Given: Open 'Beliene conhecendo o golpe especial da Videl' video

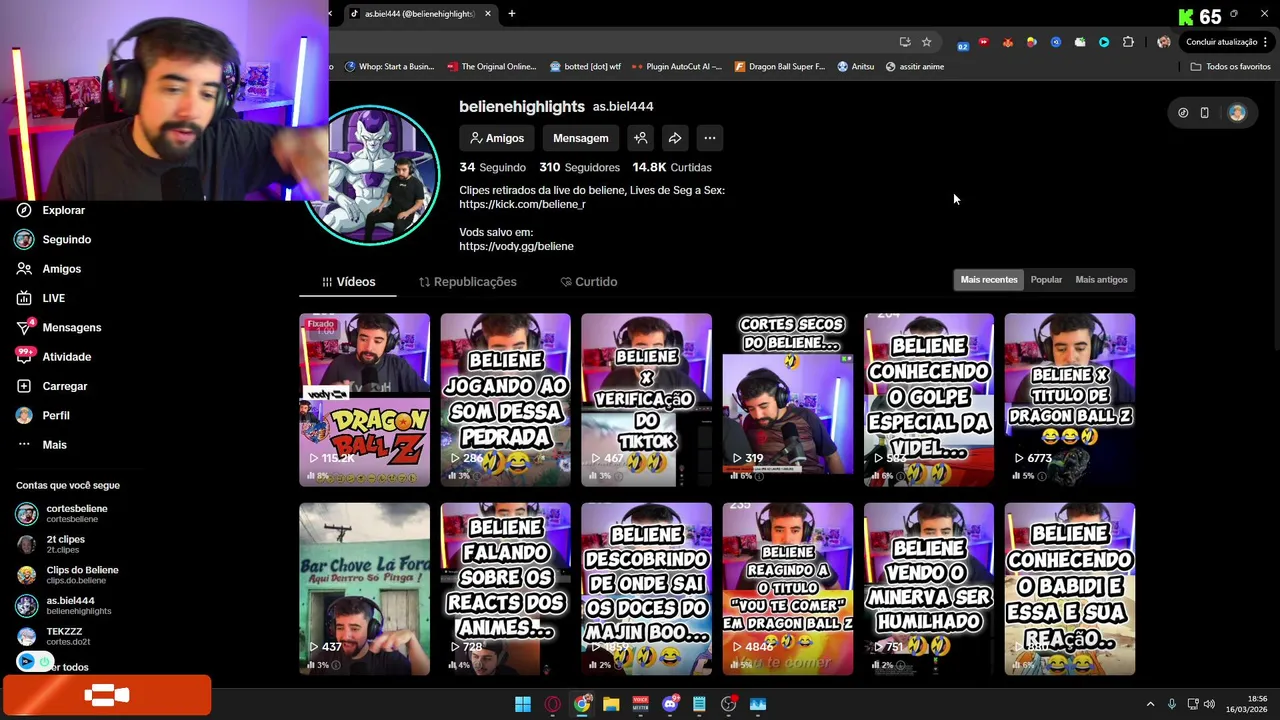Looking at the screenshot, I should pyautogui.click(x=929, y=400).
